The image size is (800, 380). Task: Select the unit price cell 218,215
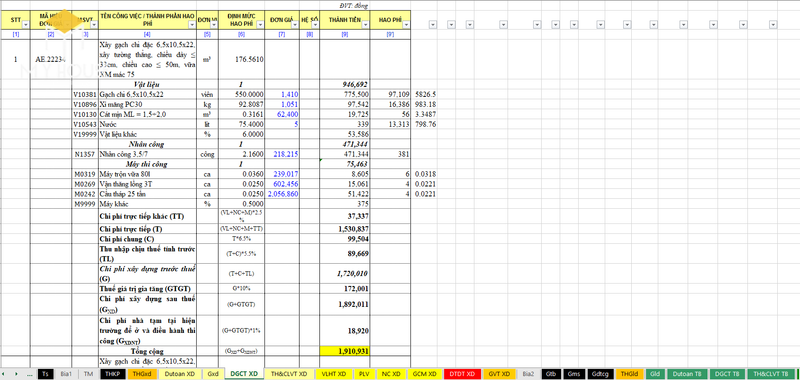pyautogui.click(x=282, y=154)
